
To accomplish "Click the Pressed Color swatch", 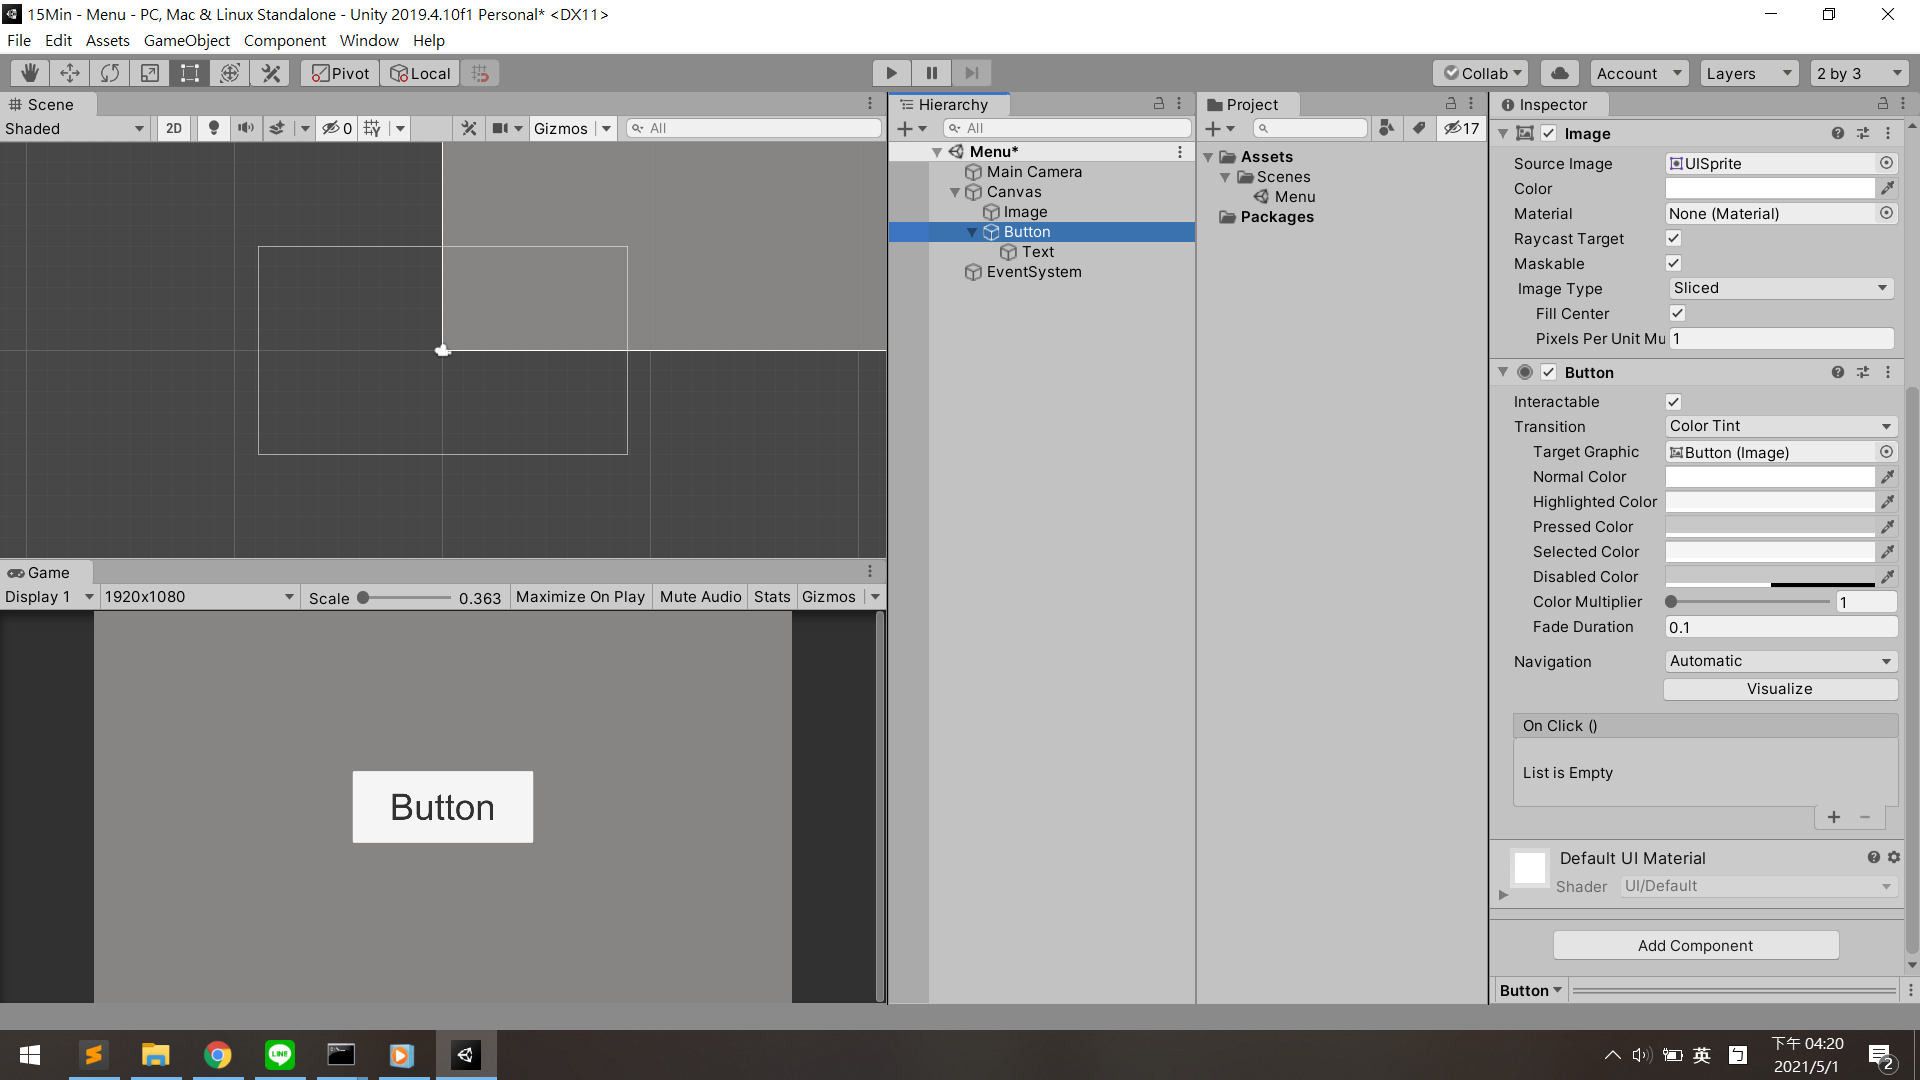I will (1769, 527).
